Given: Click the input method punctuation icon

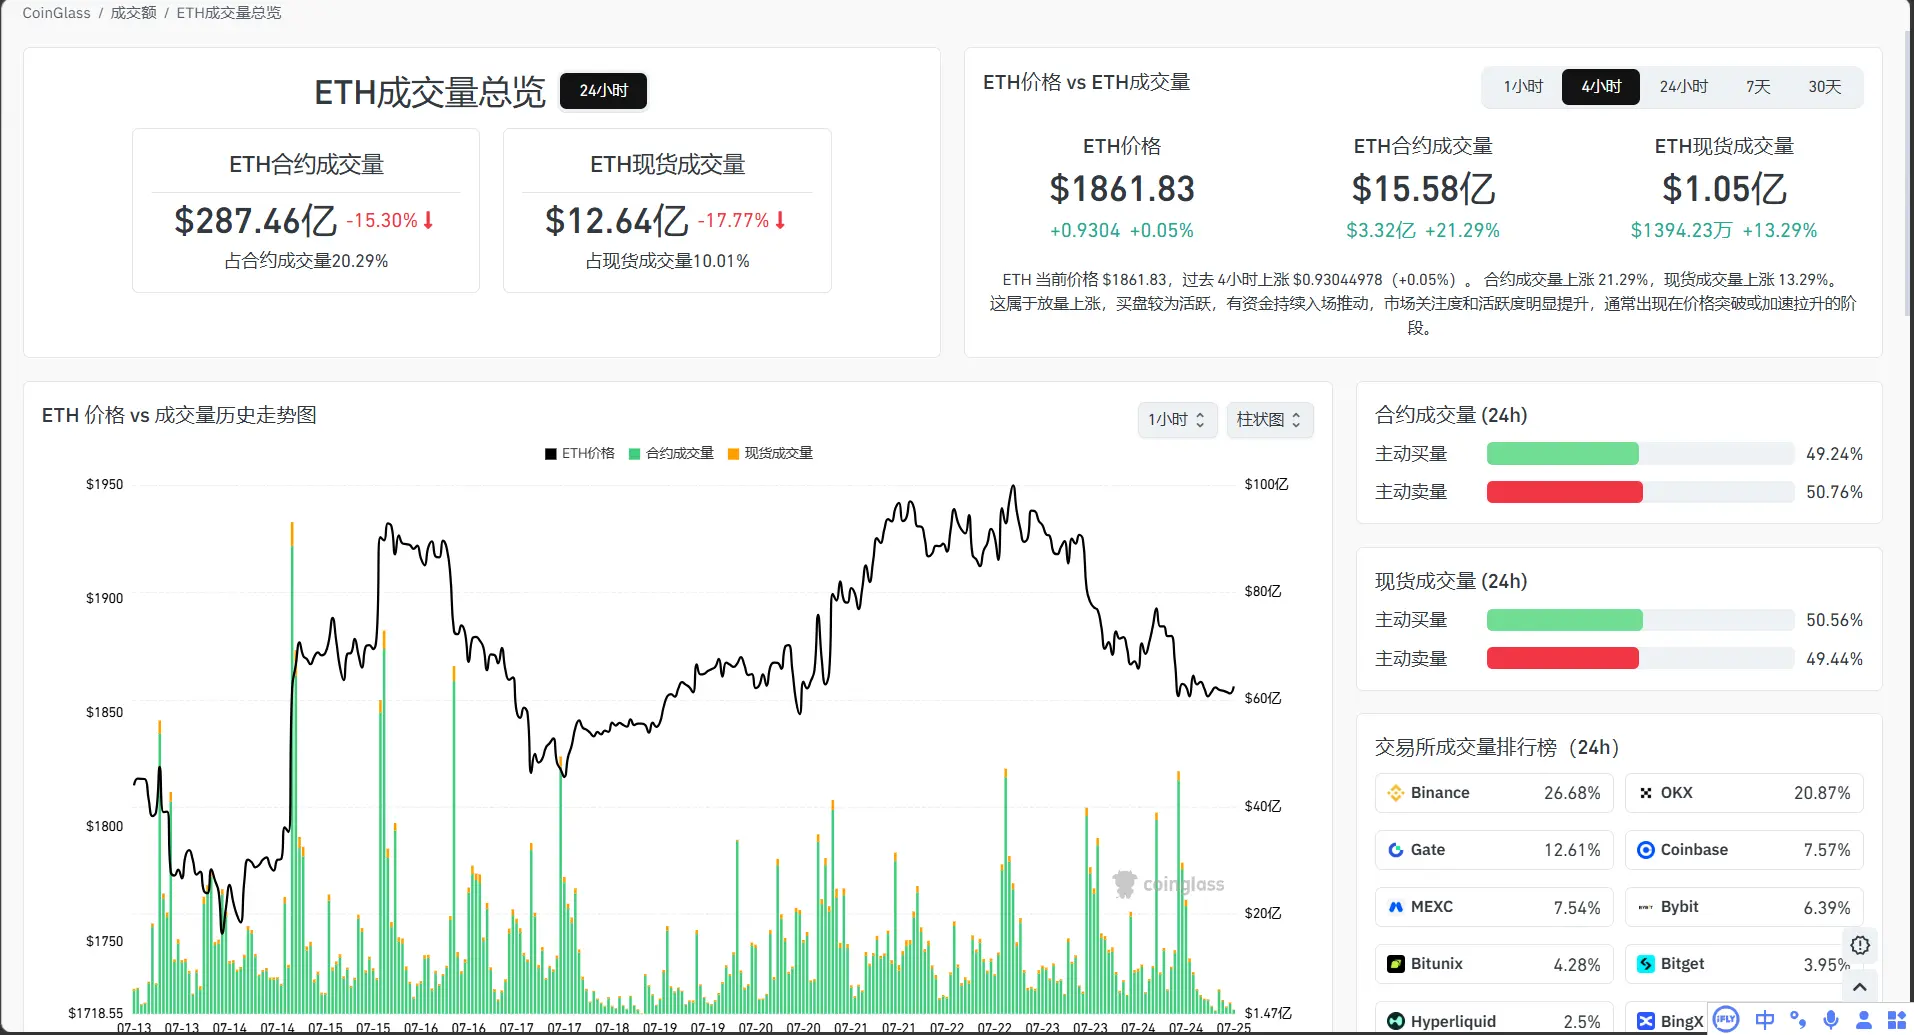Looking at the screenshot, I should 1798,1019.
